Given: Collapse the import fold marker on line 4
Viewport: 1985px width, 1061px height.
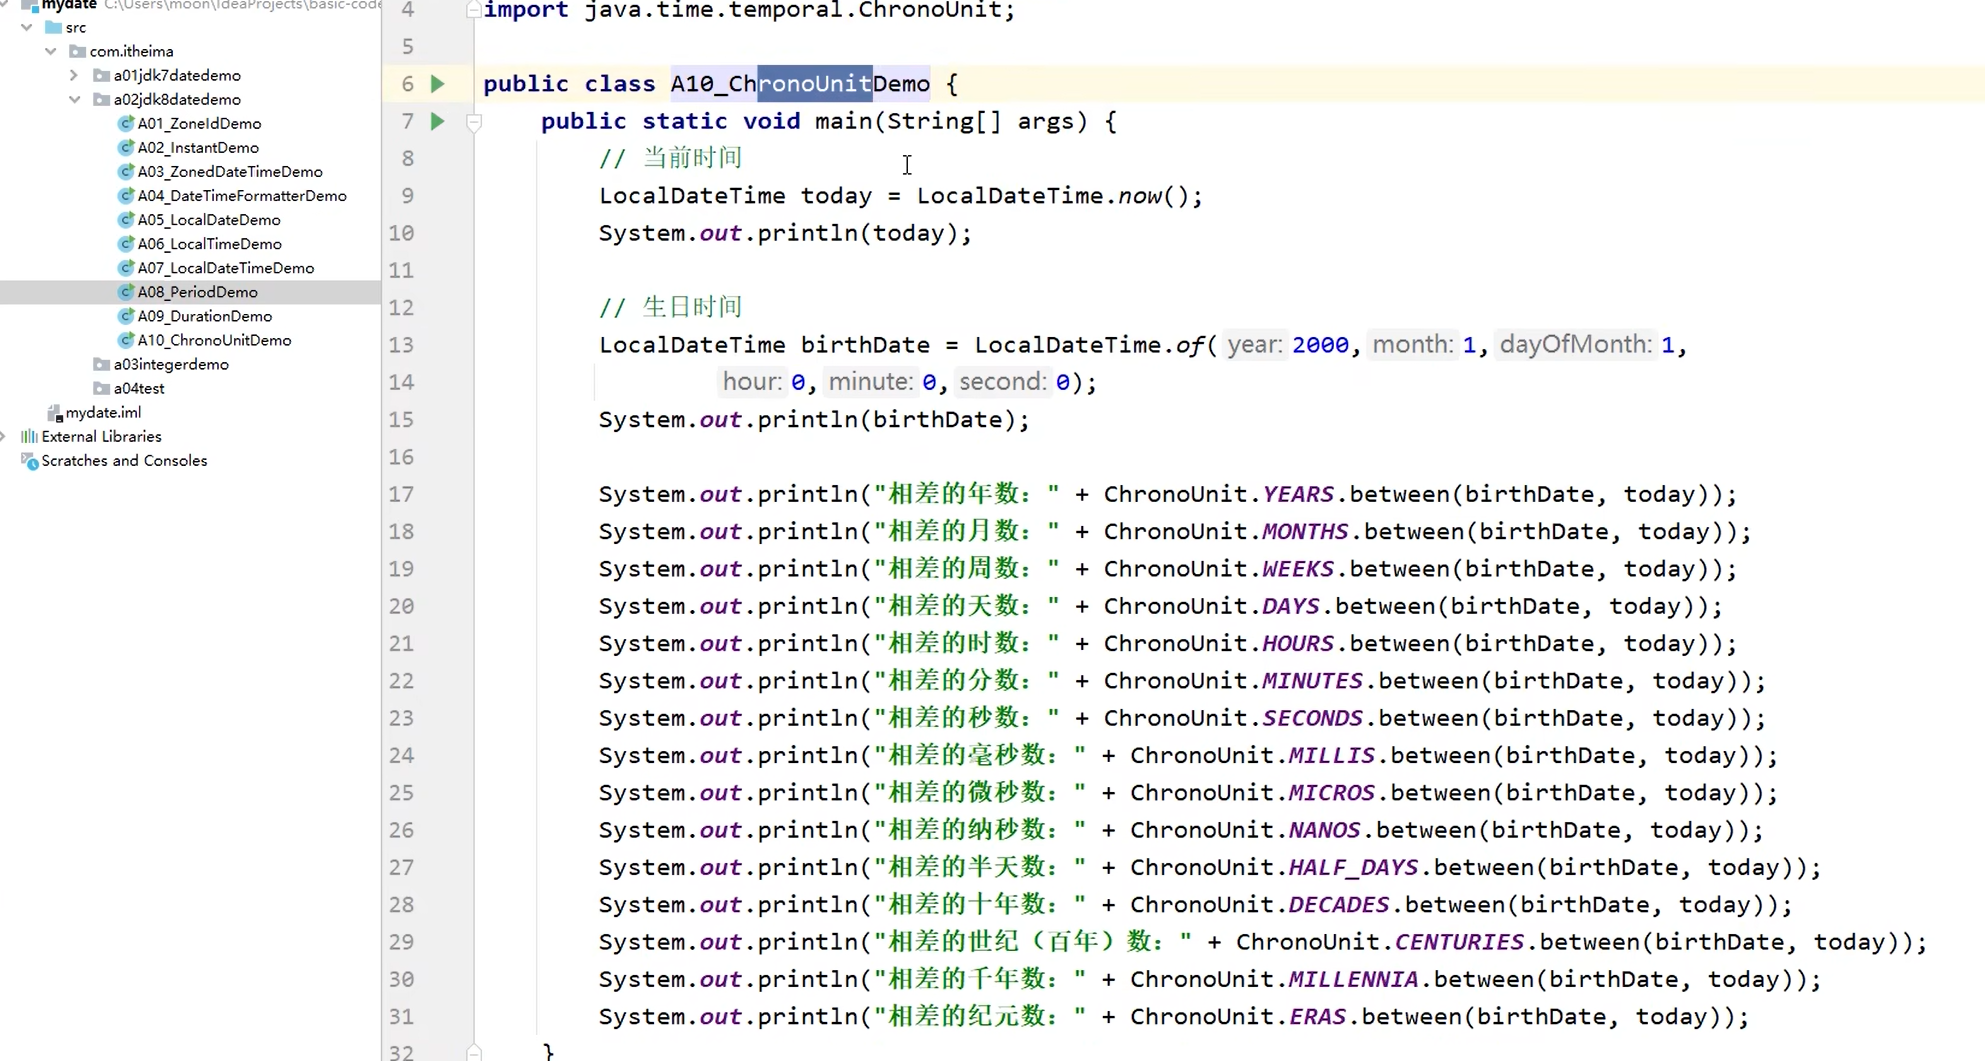Looking at the screenshot, I should click(x=472, y=8).
